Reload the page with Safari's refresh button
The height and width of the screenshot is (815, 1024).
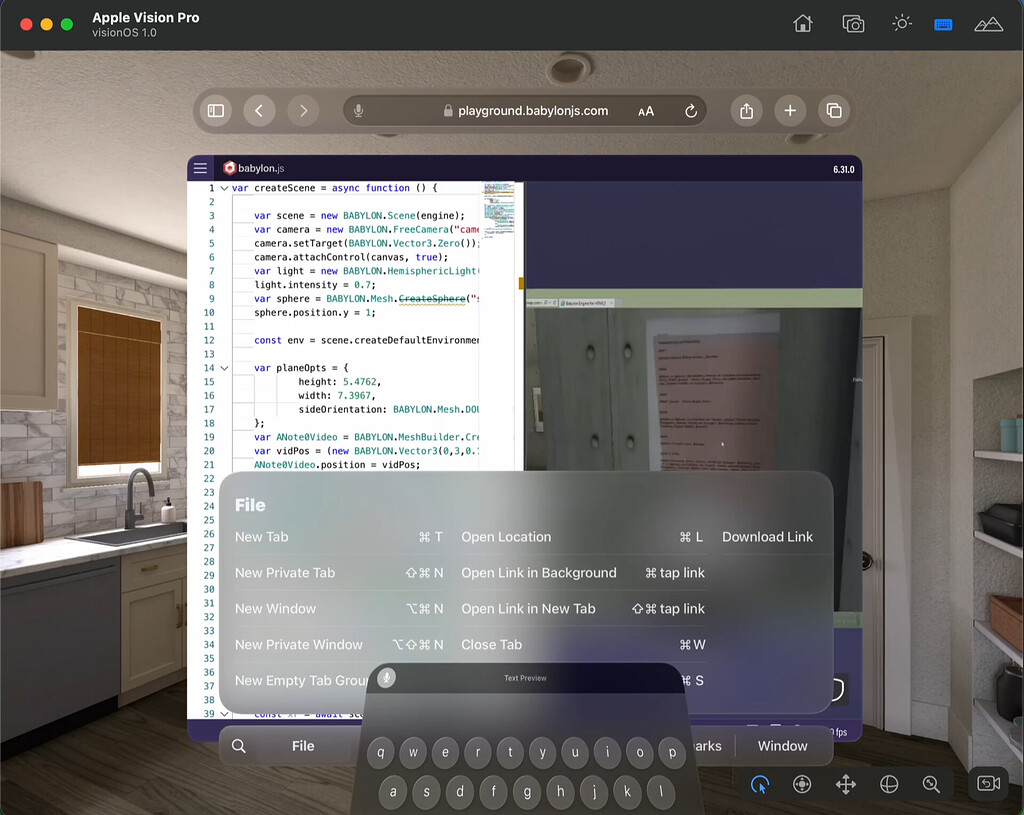(x=691, y=110)
